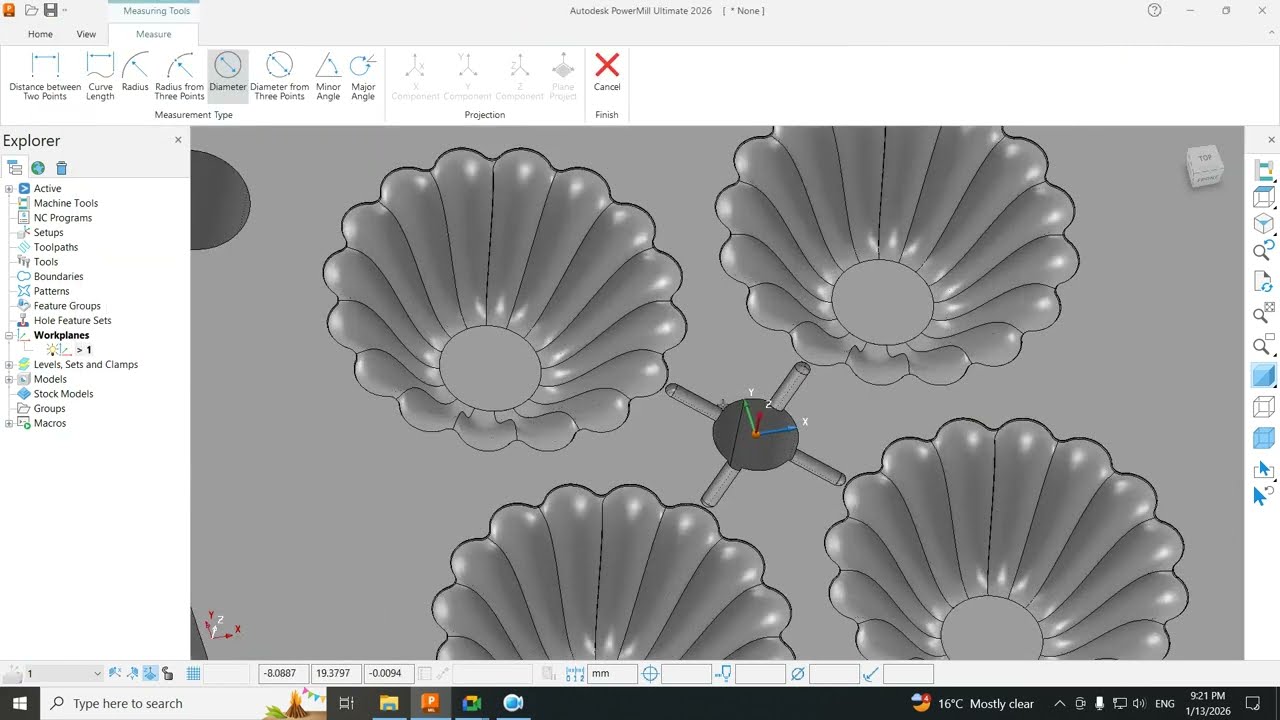Select Distance between Two Points measurement

coord(45,77)
